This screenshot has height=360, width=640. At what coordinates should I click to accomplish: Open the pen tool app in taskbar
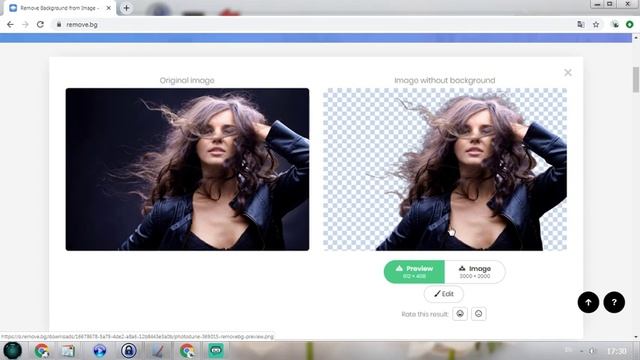tap(158, 351)
